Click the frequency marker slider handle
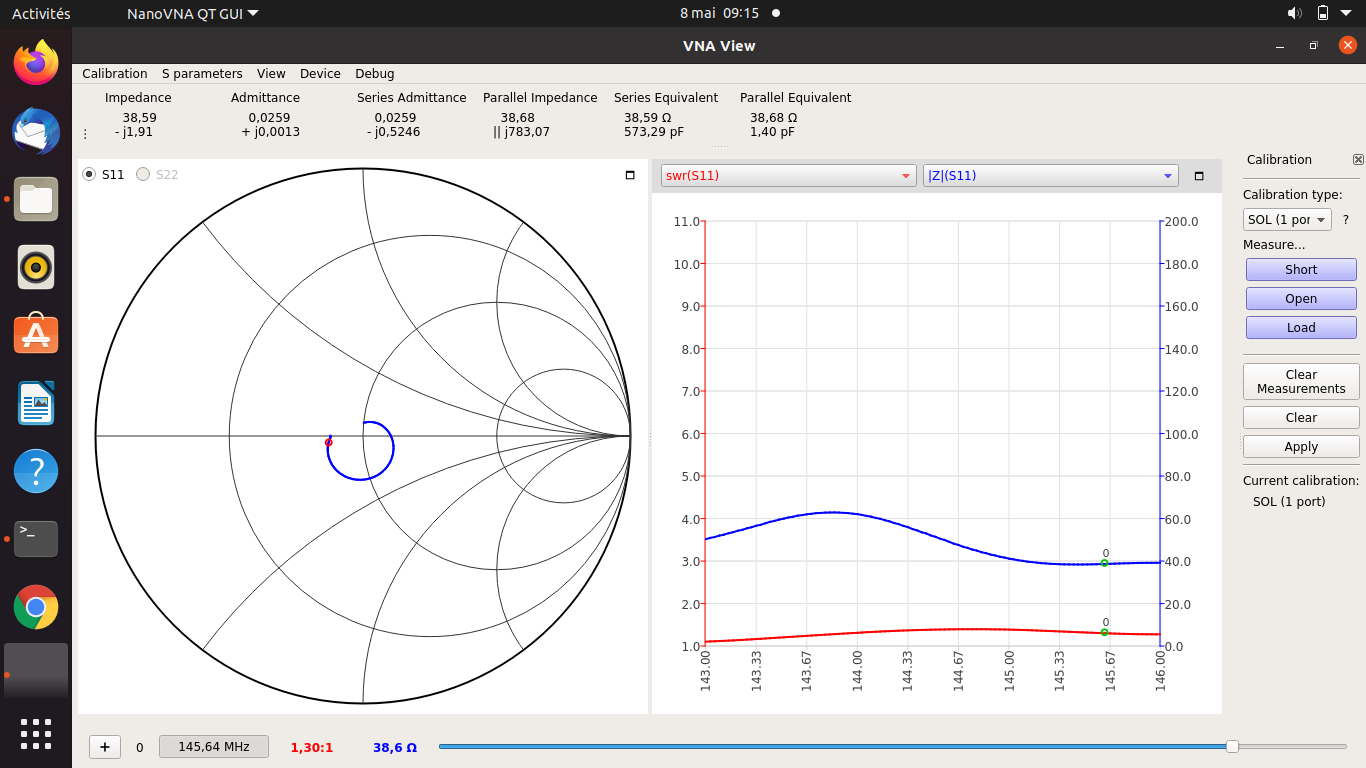Viewport: 1366px width, 768px height. click(1232, 746)
